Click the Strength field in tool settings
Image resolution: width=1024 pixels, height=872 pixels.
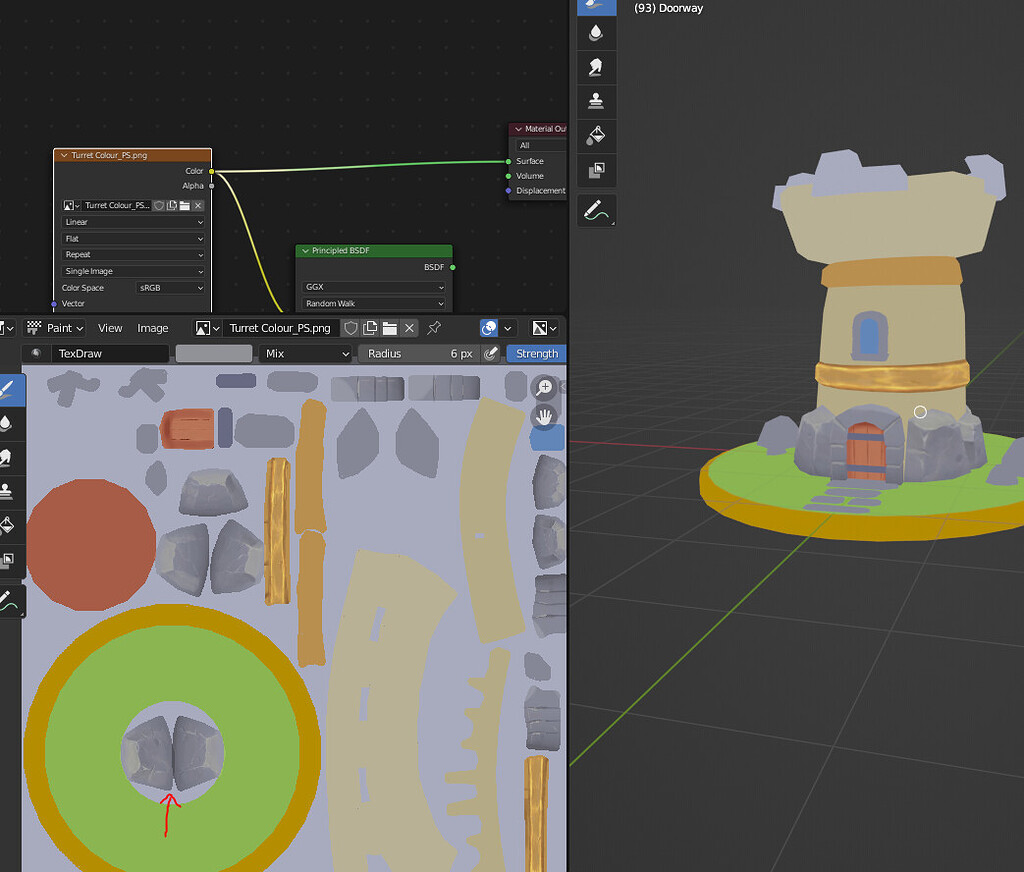(536, 353)
